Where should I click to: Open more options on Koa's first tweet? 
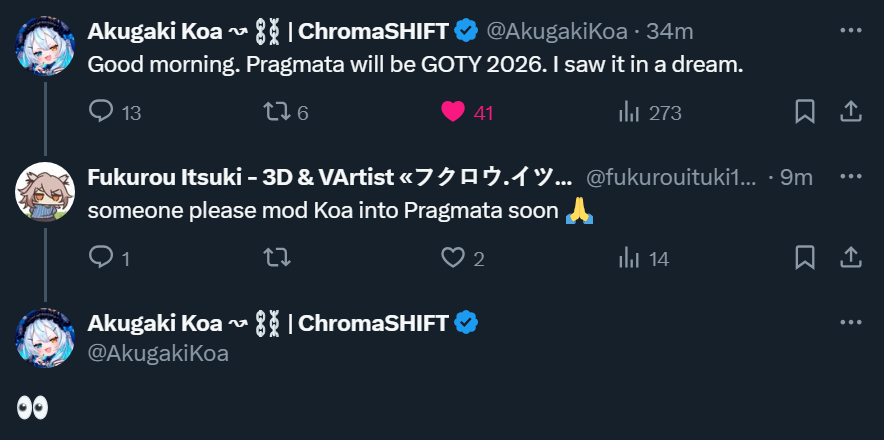[x=850, y=31]
